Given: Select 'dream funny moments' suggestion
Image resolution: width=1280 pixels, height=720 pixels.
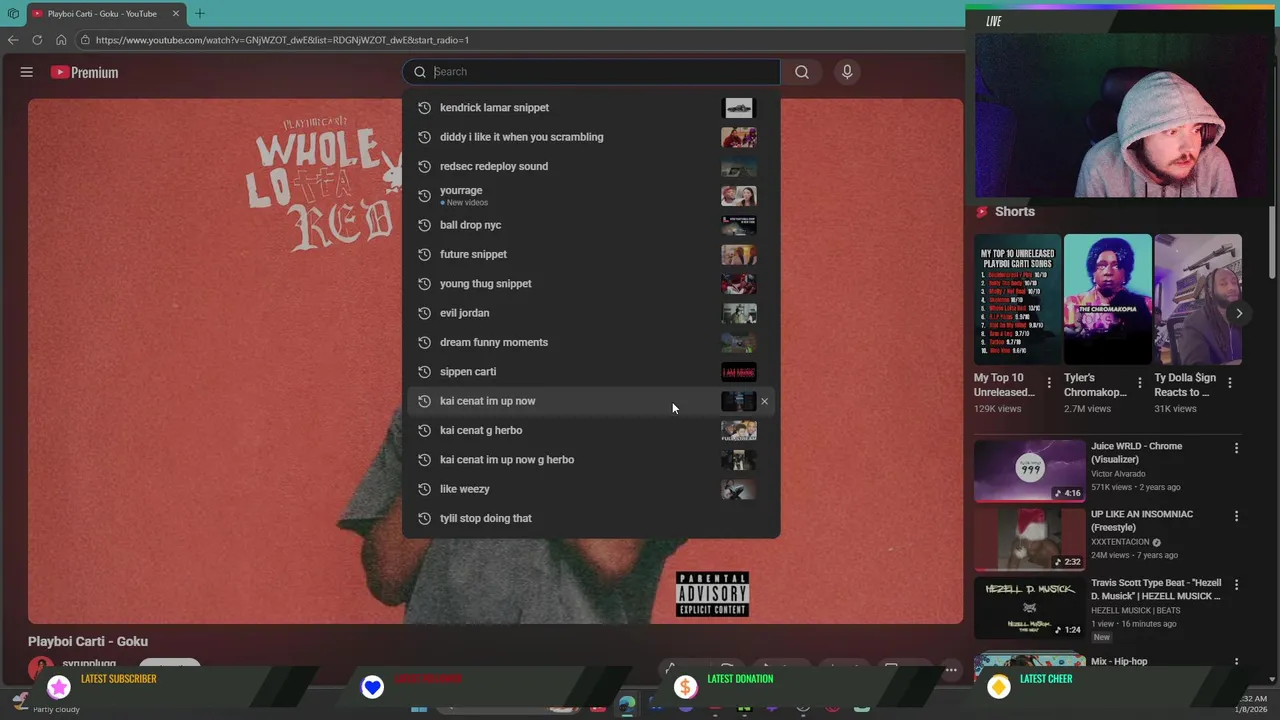Looking at the screenshot, I should [591, 342].
